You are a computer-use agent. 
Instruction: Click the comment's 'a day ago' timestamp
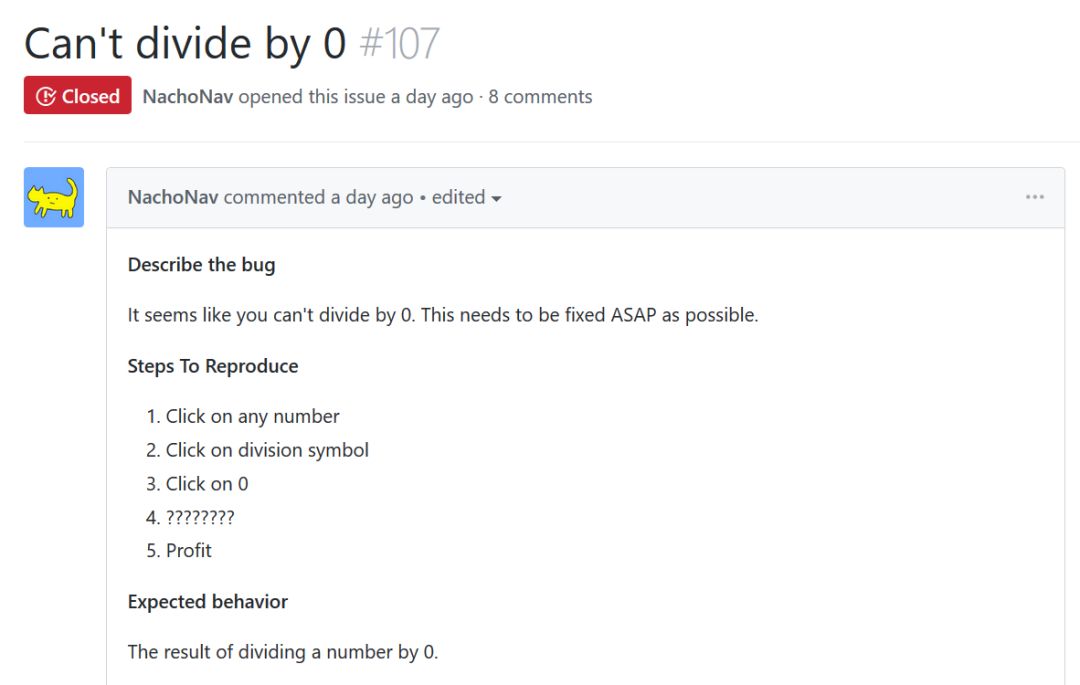[372, 197]
